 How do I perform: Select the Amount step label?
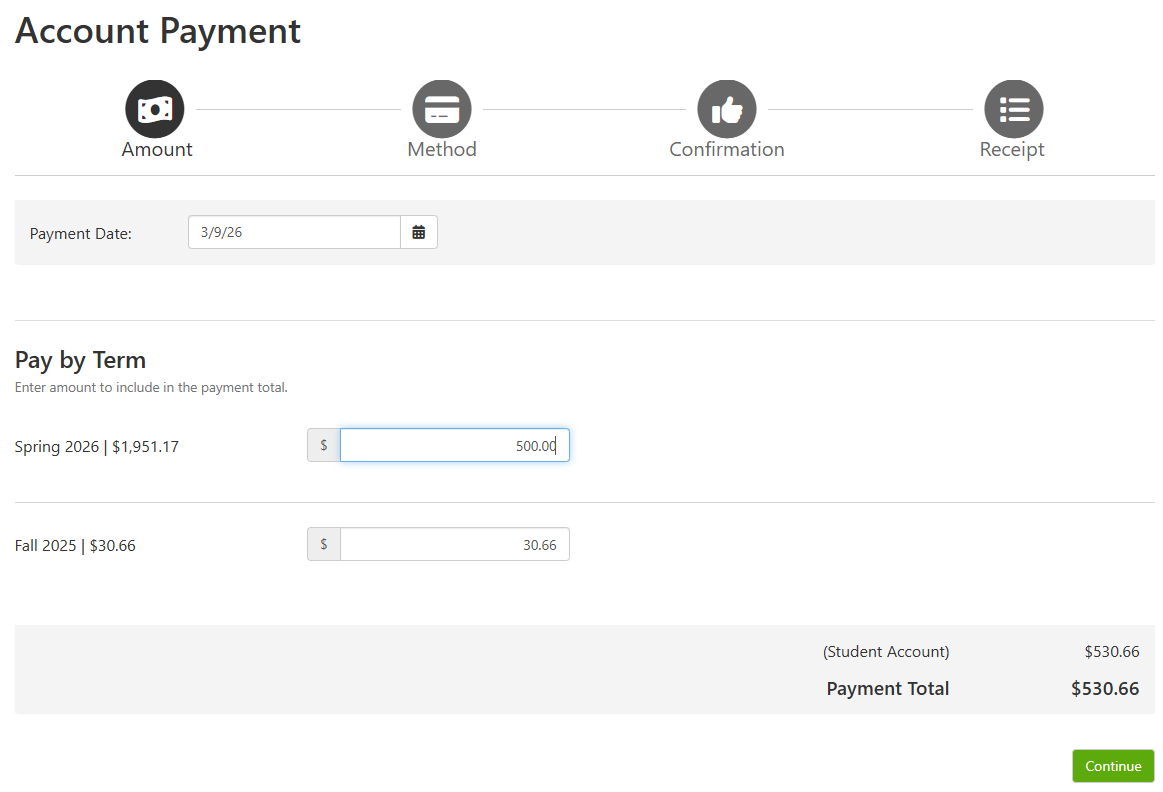pos(157,149)
